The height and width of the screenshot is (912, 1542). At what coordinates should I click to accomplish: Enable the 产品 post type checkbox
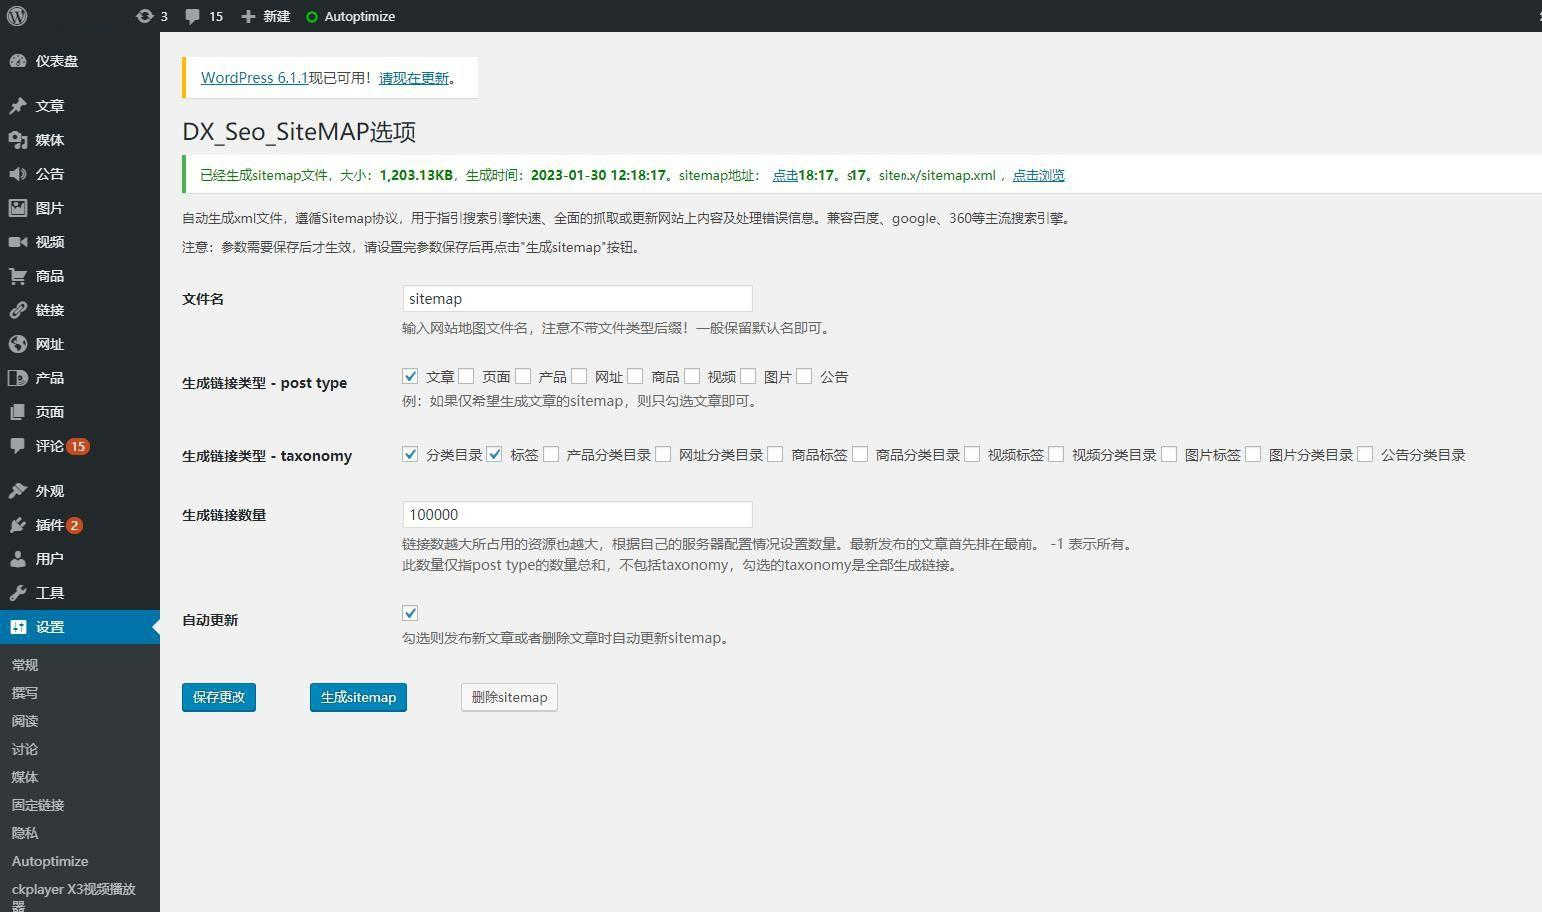point(523,376)
